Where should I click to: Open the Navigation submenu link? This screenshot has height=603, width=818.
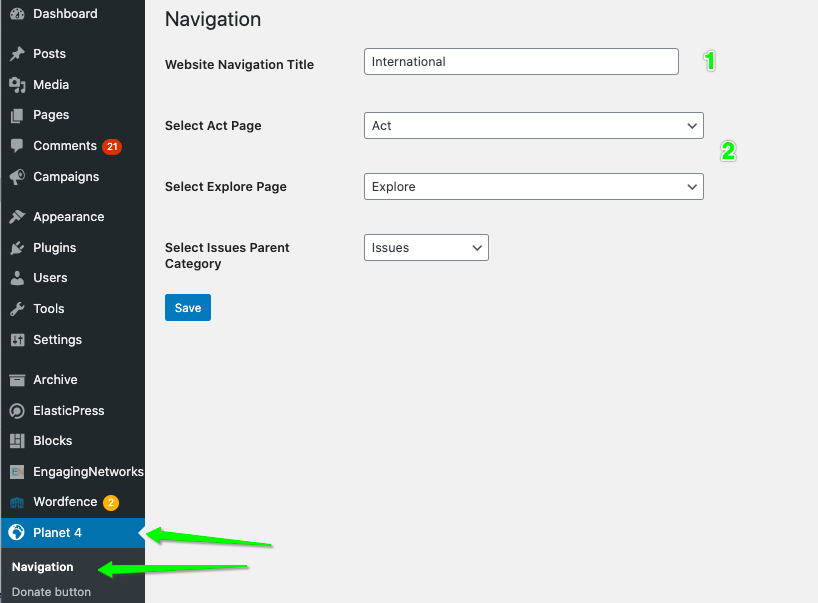(x=42, y=567)
